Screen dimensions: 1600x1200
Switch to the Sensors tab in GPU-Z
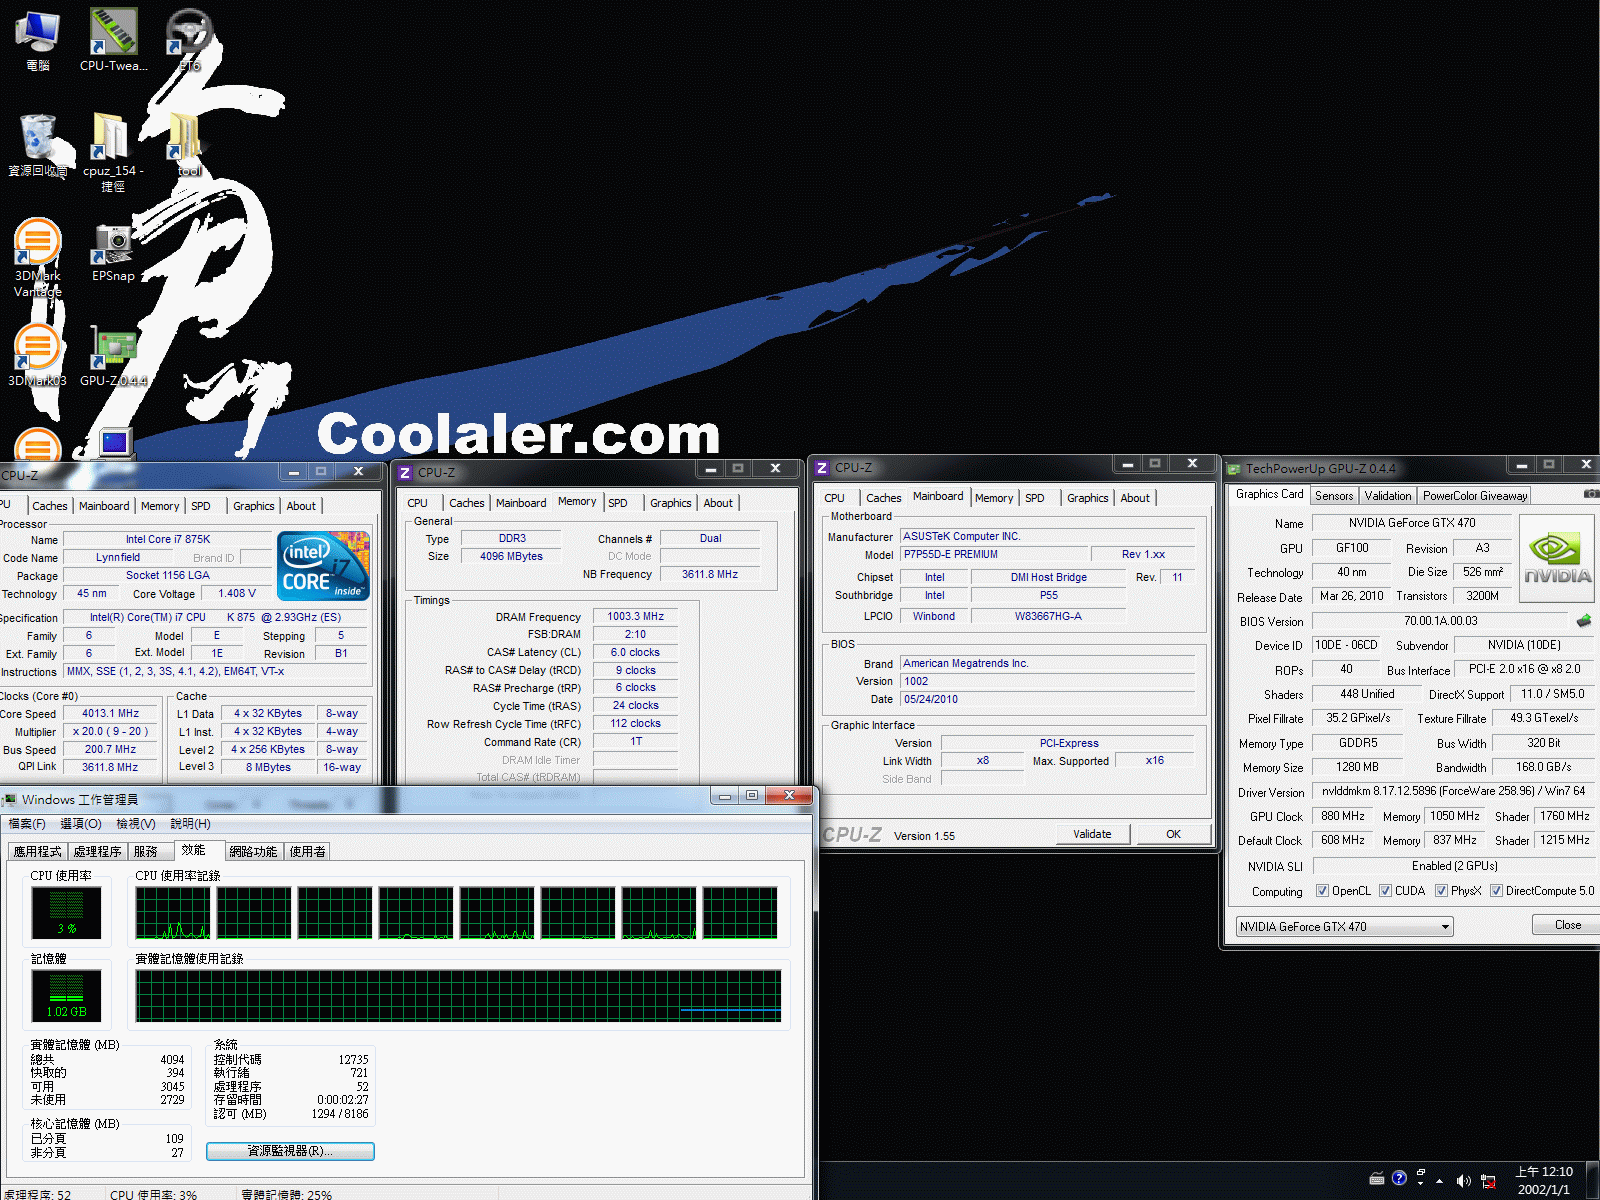tap(1334, 496)
